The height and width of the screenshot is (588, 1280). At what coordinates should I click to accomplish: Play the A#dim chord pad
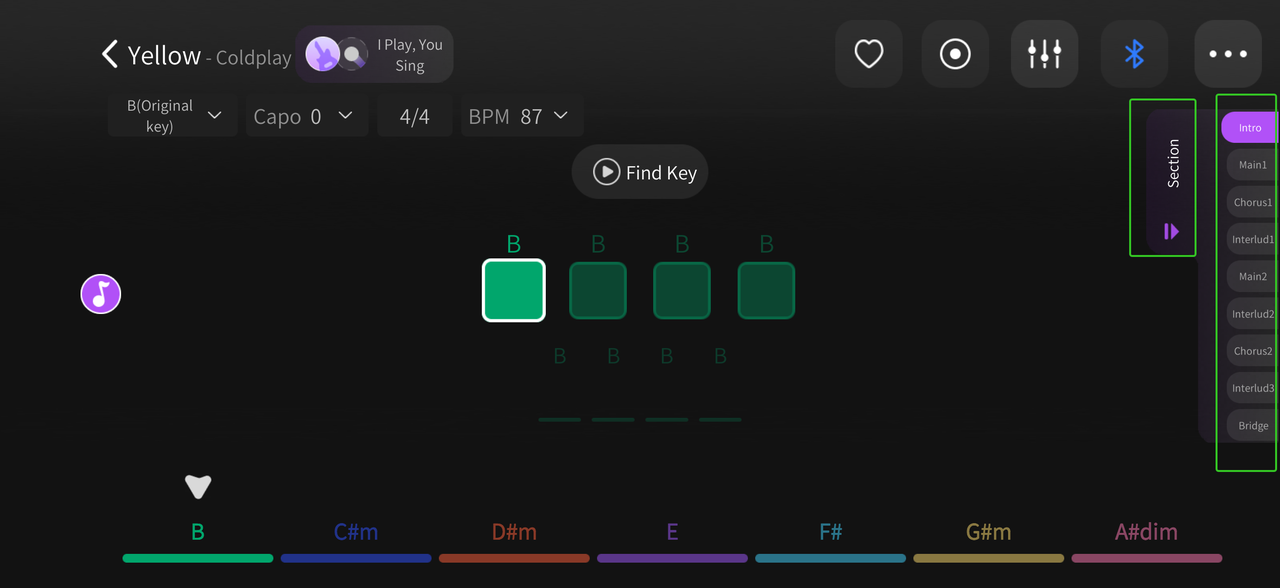click(1146, 540)
